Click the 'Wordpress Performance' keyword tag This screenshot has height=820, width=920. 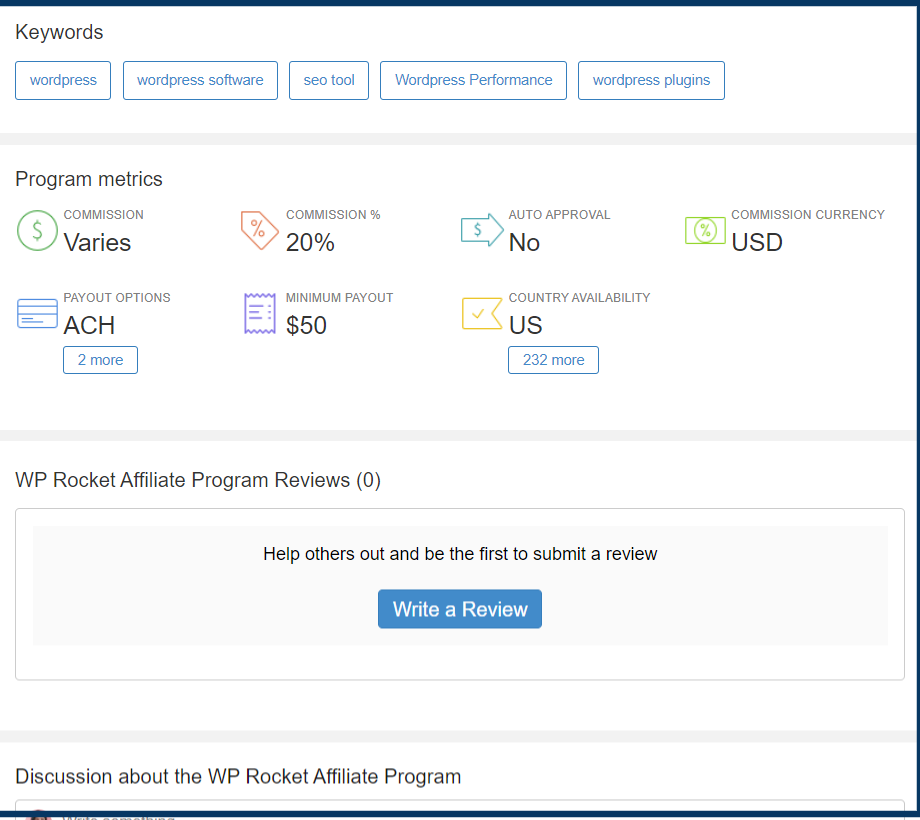click(473, 80)
